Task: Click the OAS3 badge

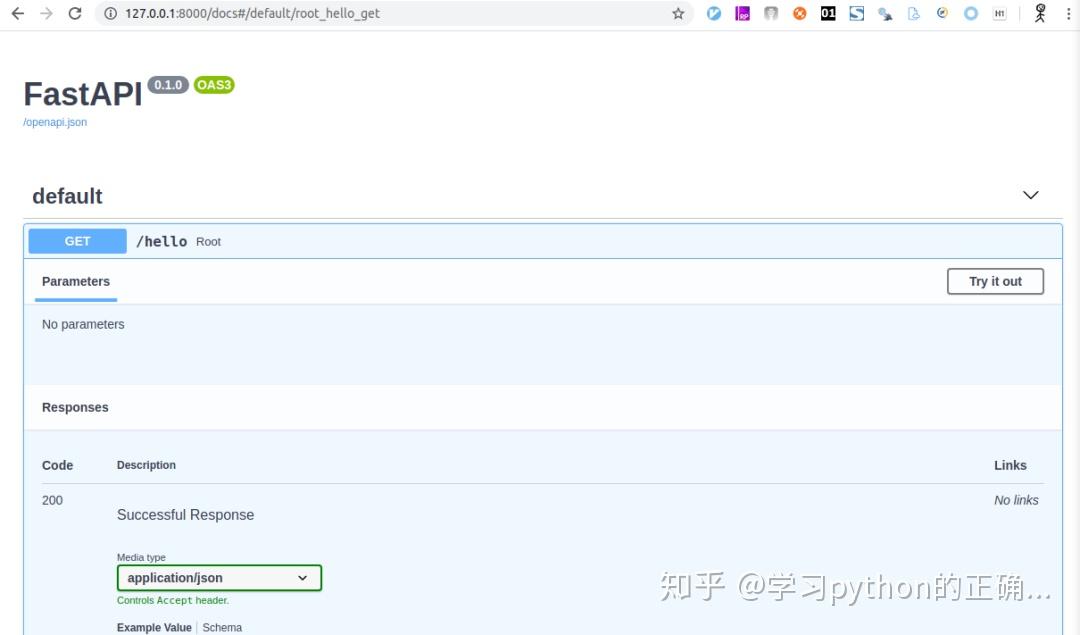Action: click(x=214, y=85)
